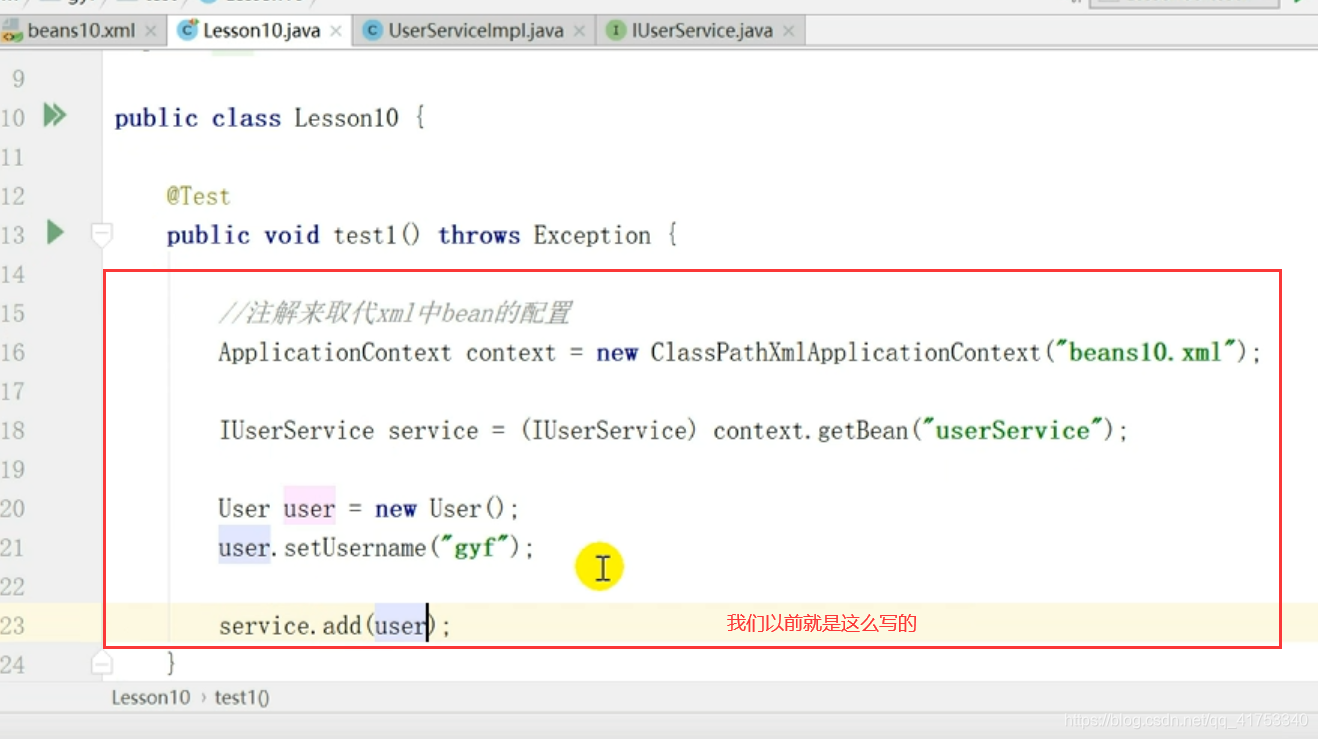This screenshot has width=1318, height=739.
Task: Collapse the test1 method at its declaration line
Action: 101,235
